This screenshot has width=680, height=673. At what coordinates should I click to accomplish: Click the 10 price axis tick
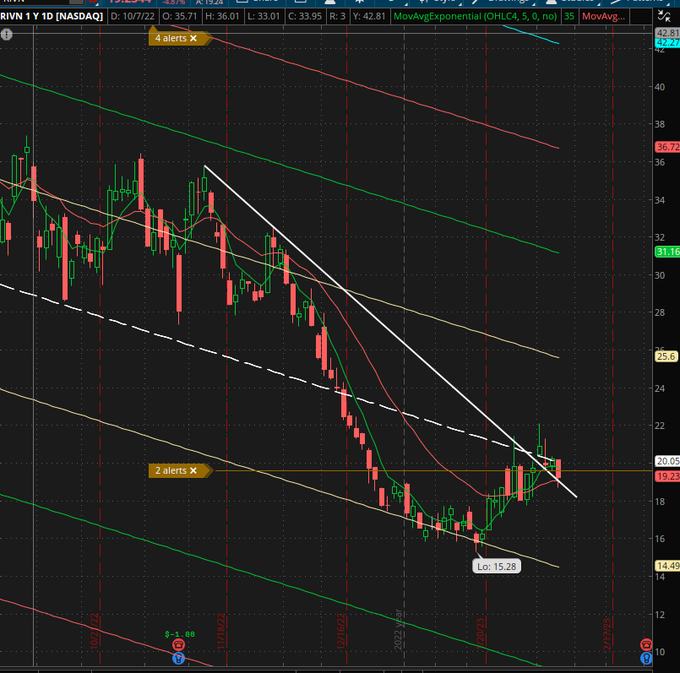pos(660,652)
